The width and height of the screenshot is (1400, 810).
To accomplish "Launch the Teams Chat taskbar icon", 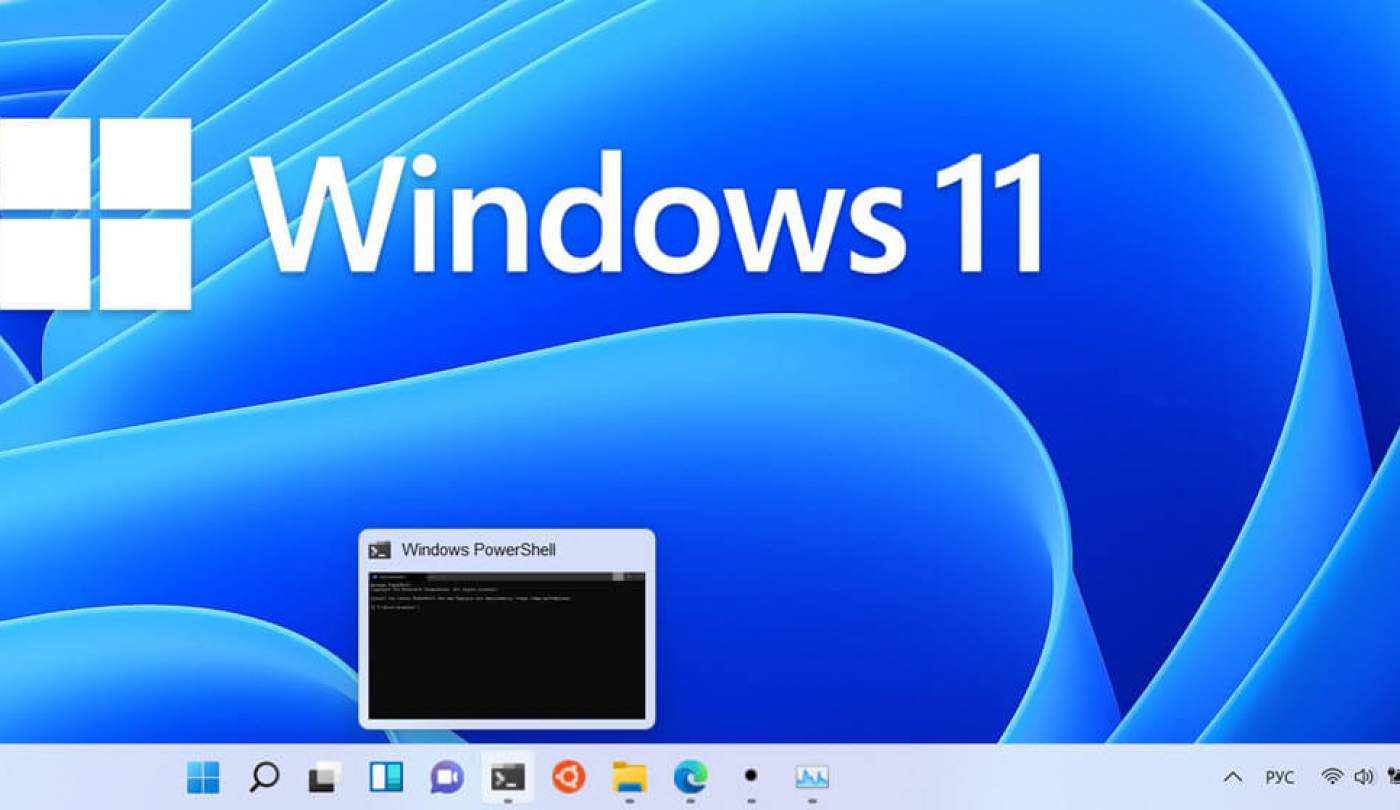I will [x=447, y=777].
